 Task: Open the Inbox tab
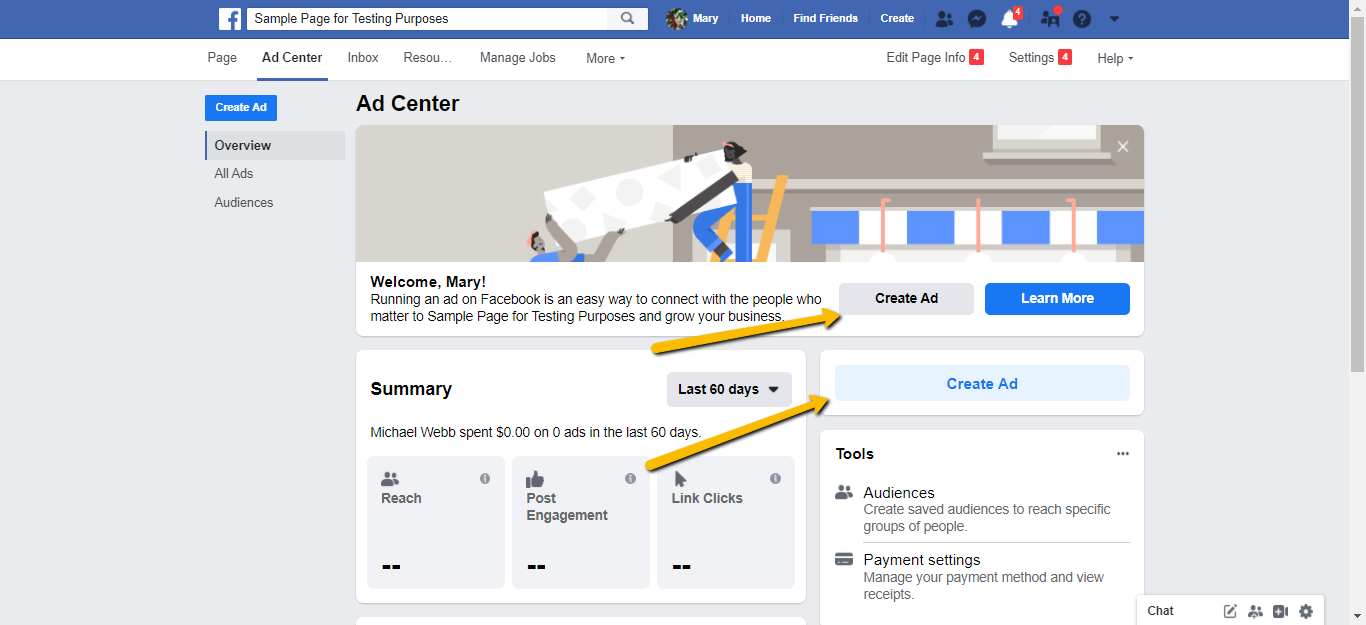pyautogui.click(x=363, y=58)
